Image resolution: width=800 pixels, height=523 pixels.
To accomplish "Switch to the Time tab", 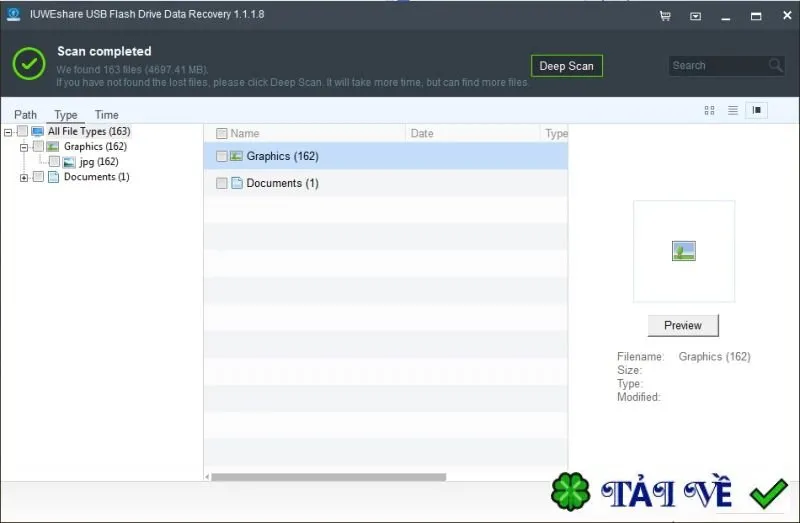I will [107, 115].
